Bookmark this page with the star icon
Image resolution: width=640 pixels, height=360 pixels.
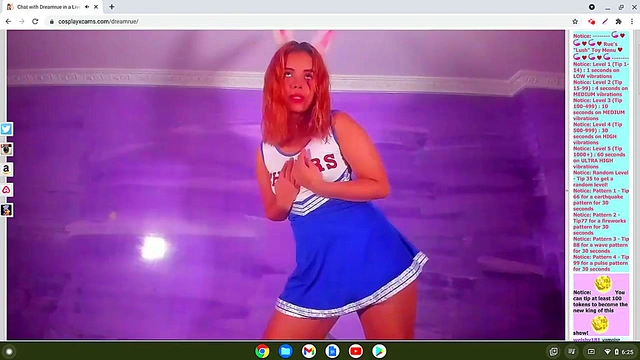(x=575, y=21)
